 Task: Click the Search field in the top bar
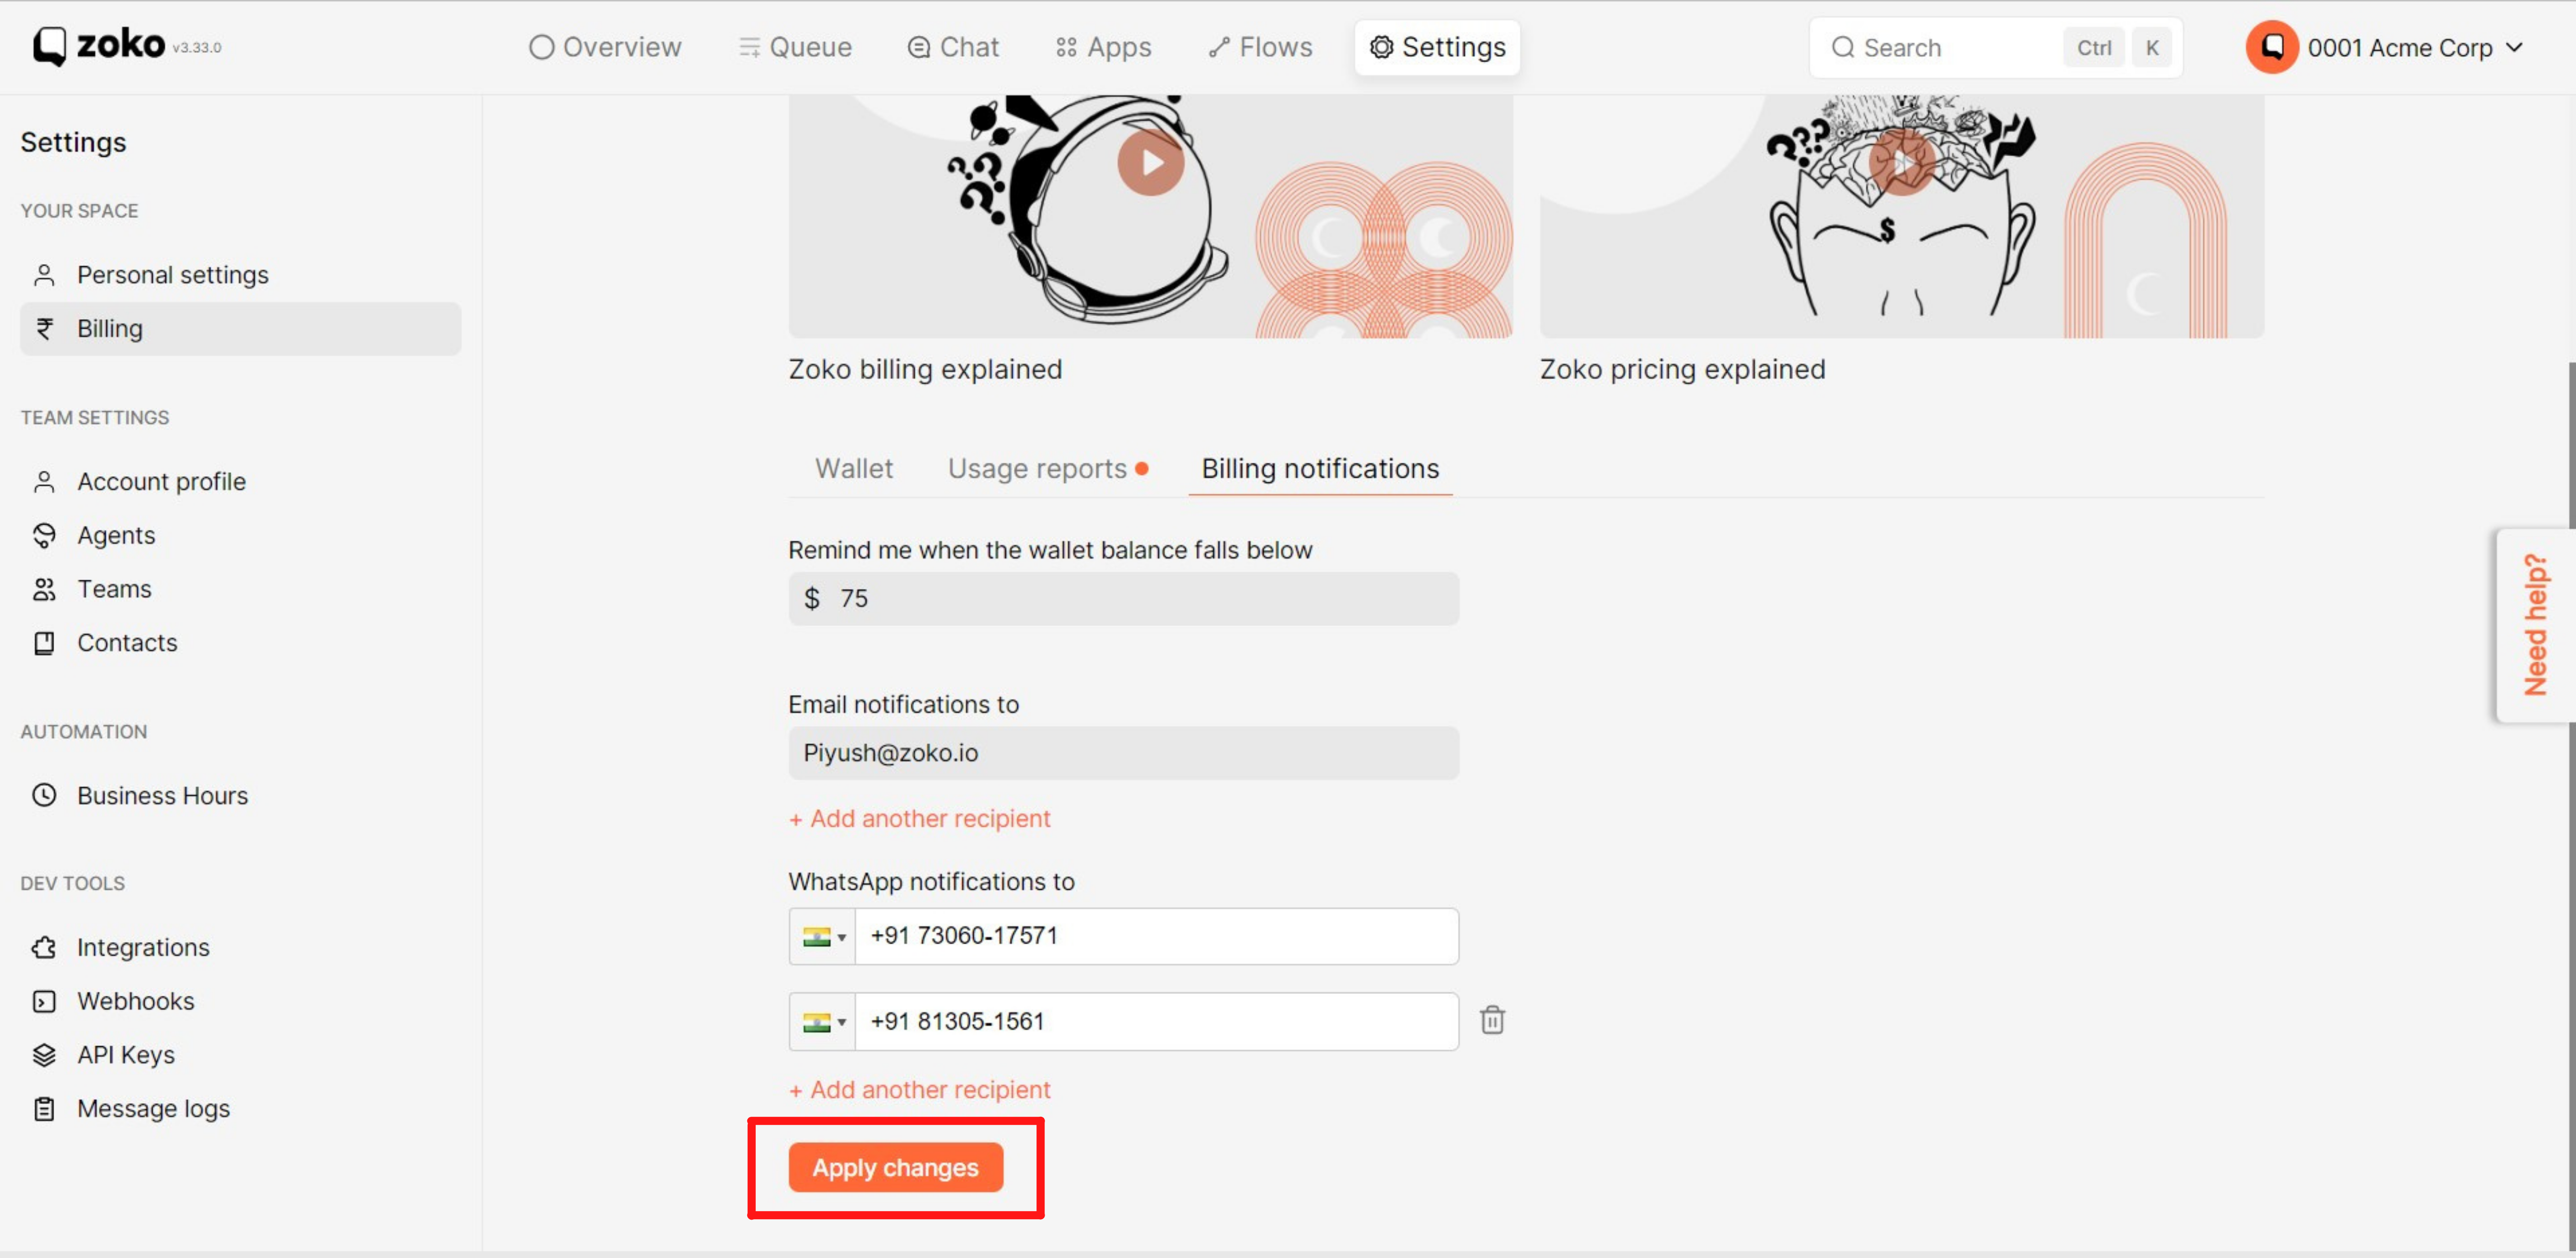pos(1995,47)
